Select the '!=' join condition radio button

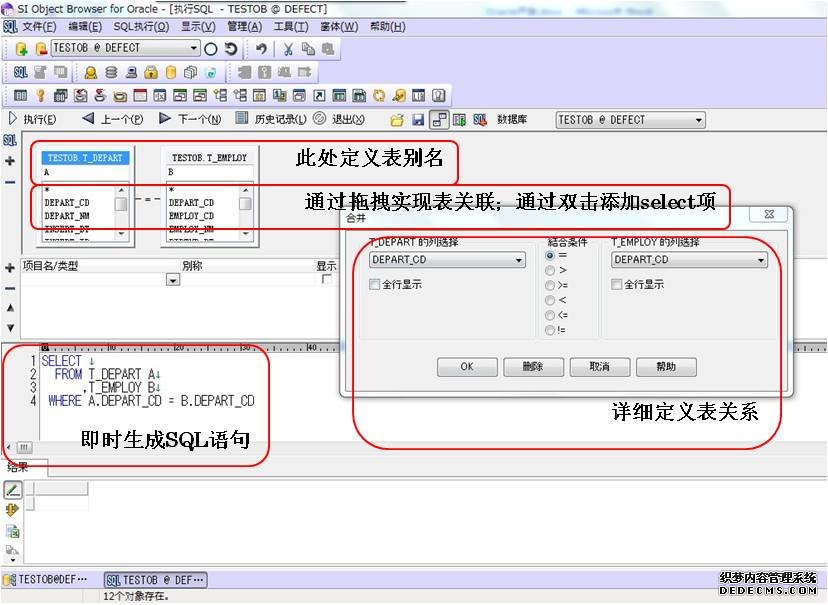tap(550, 330)
